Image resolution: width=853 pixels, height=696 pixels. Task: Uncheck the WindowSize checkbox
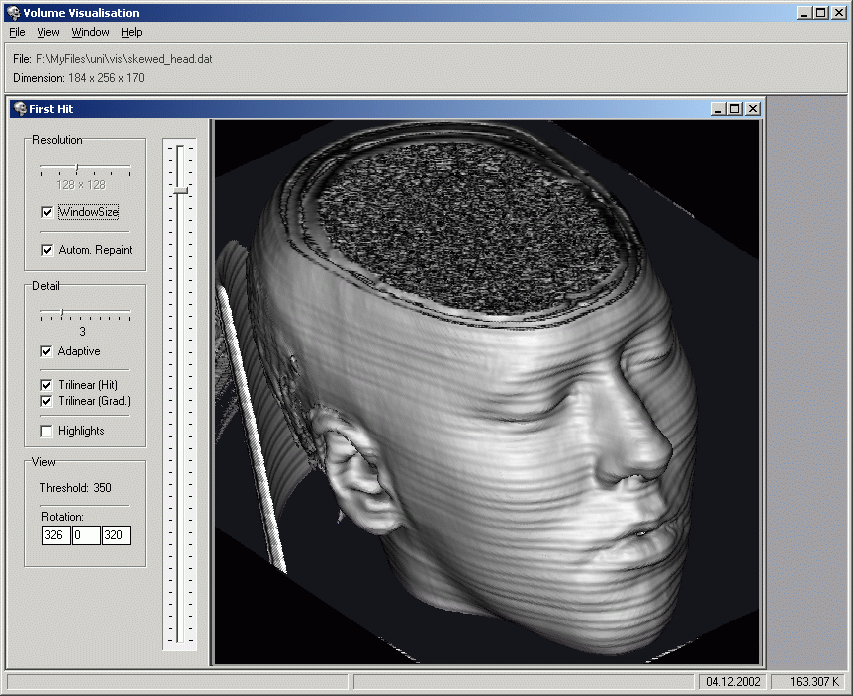click(47, 212)
